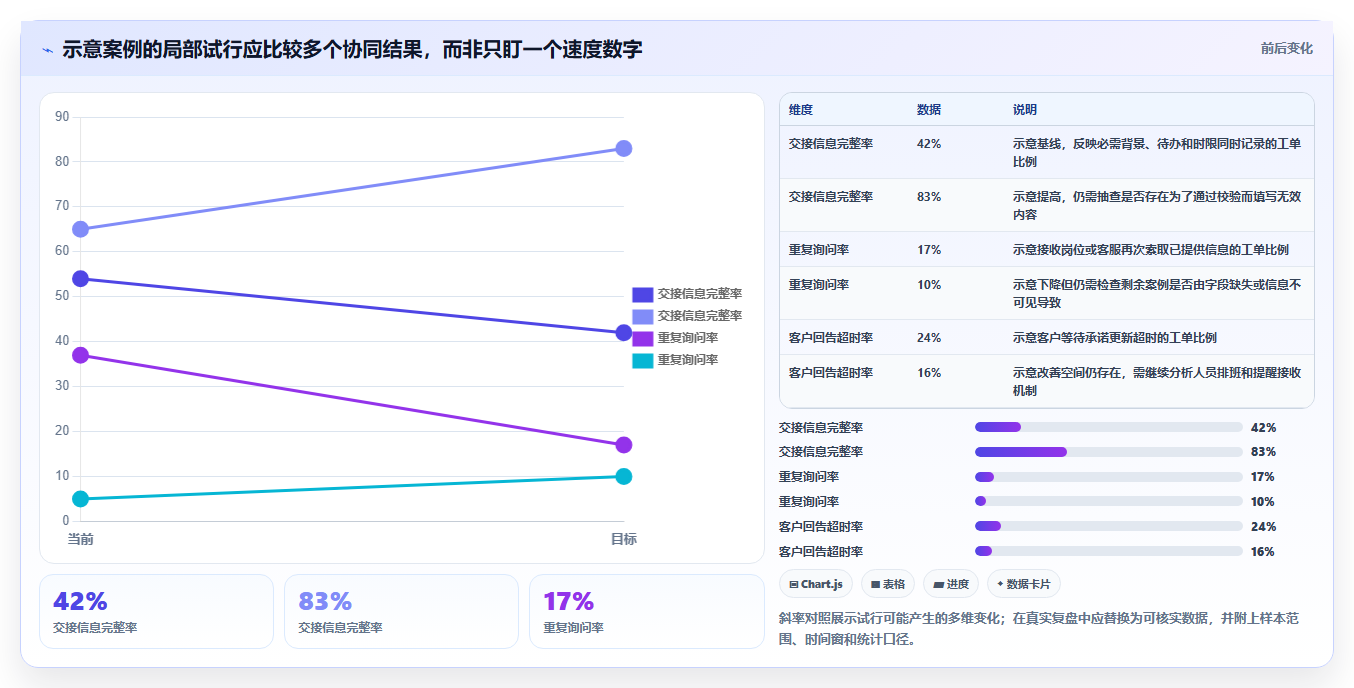This screenshot has height=688, width=1354.
Task: Select the 数据卡片 chip
Action: click(x=1024, y=584)
